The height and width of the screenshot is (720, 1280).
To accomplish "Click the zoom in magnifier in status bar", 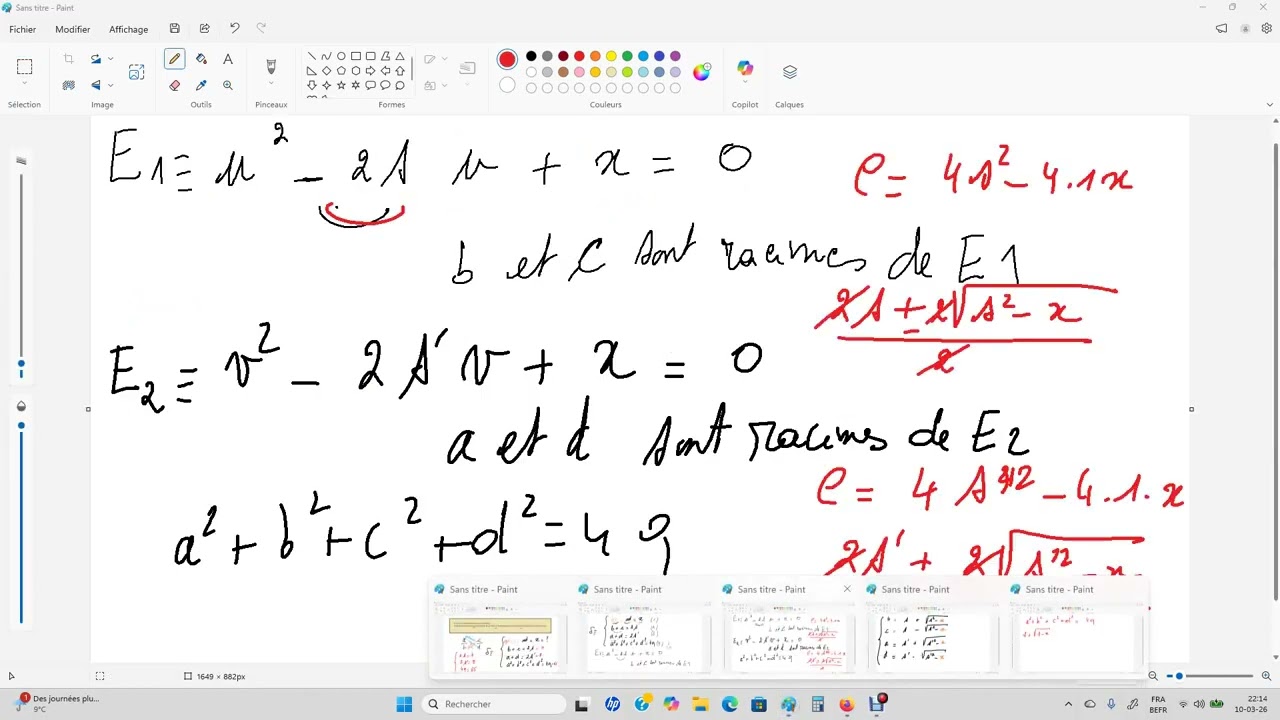I will pyautogui.click(x=1266, y=676).
